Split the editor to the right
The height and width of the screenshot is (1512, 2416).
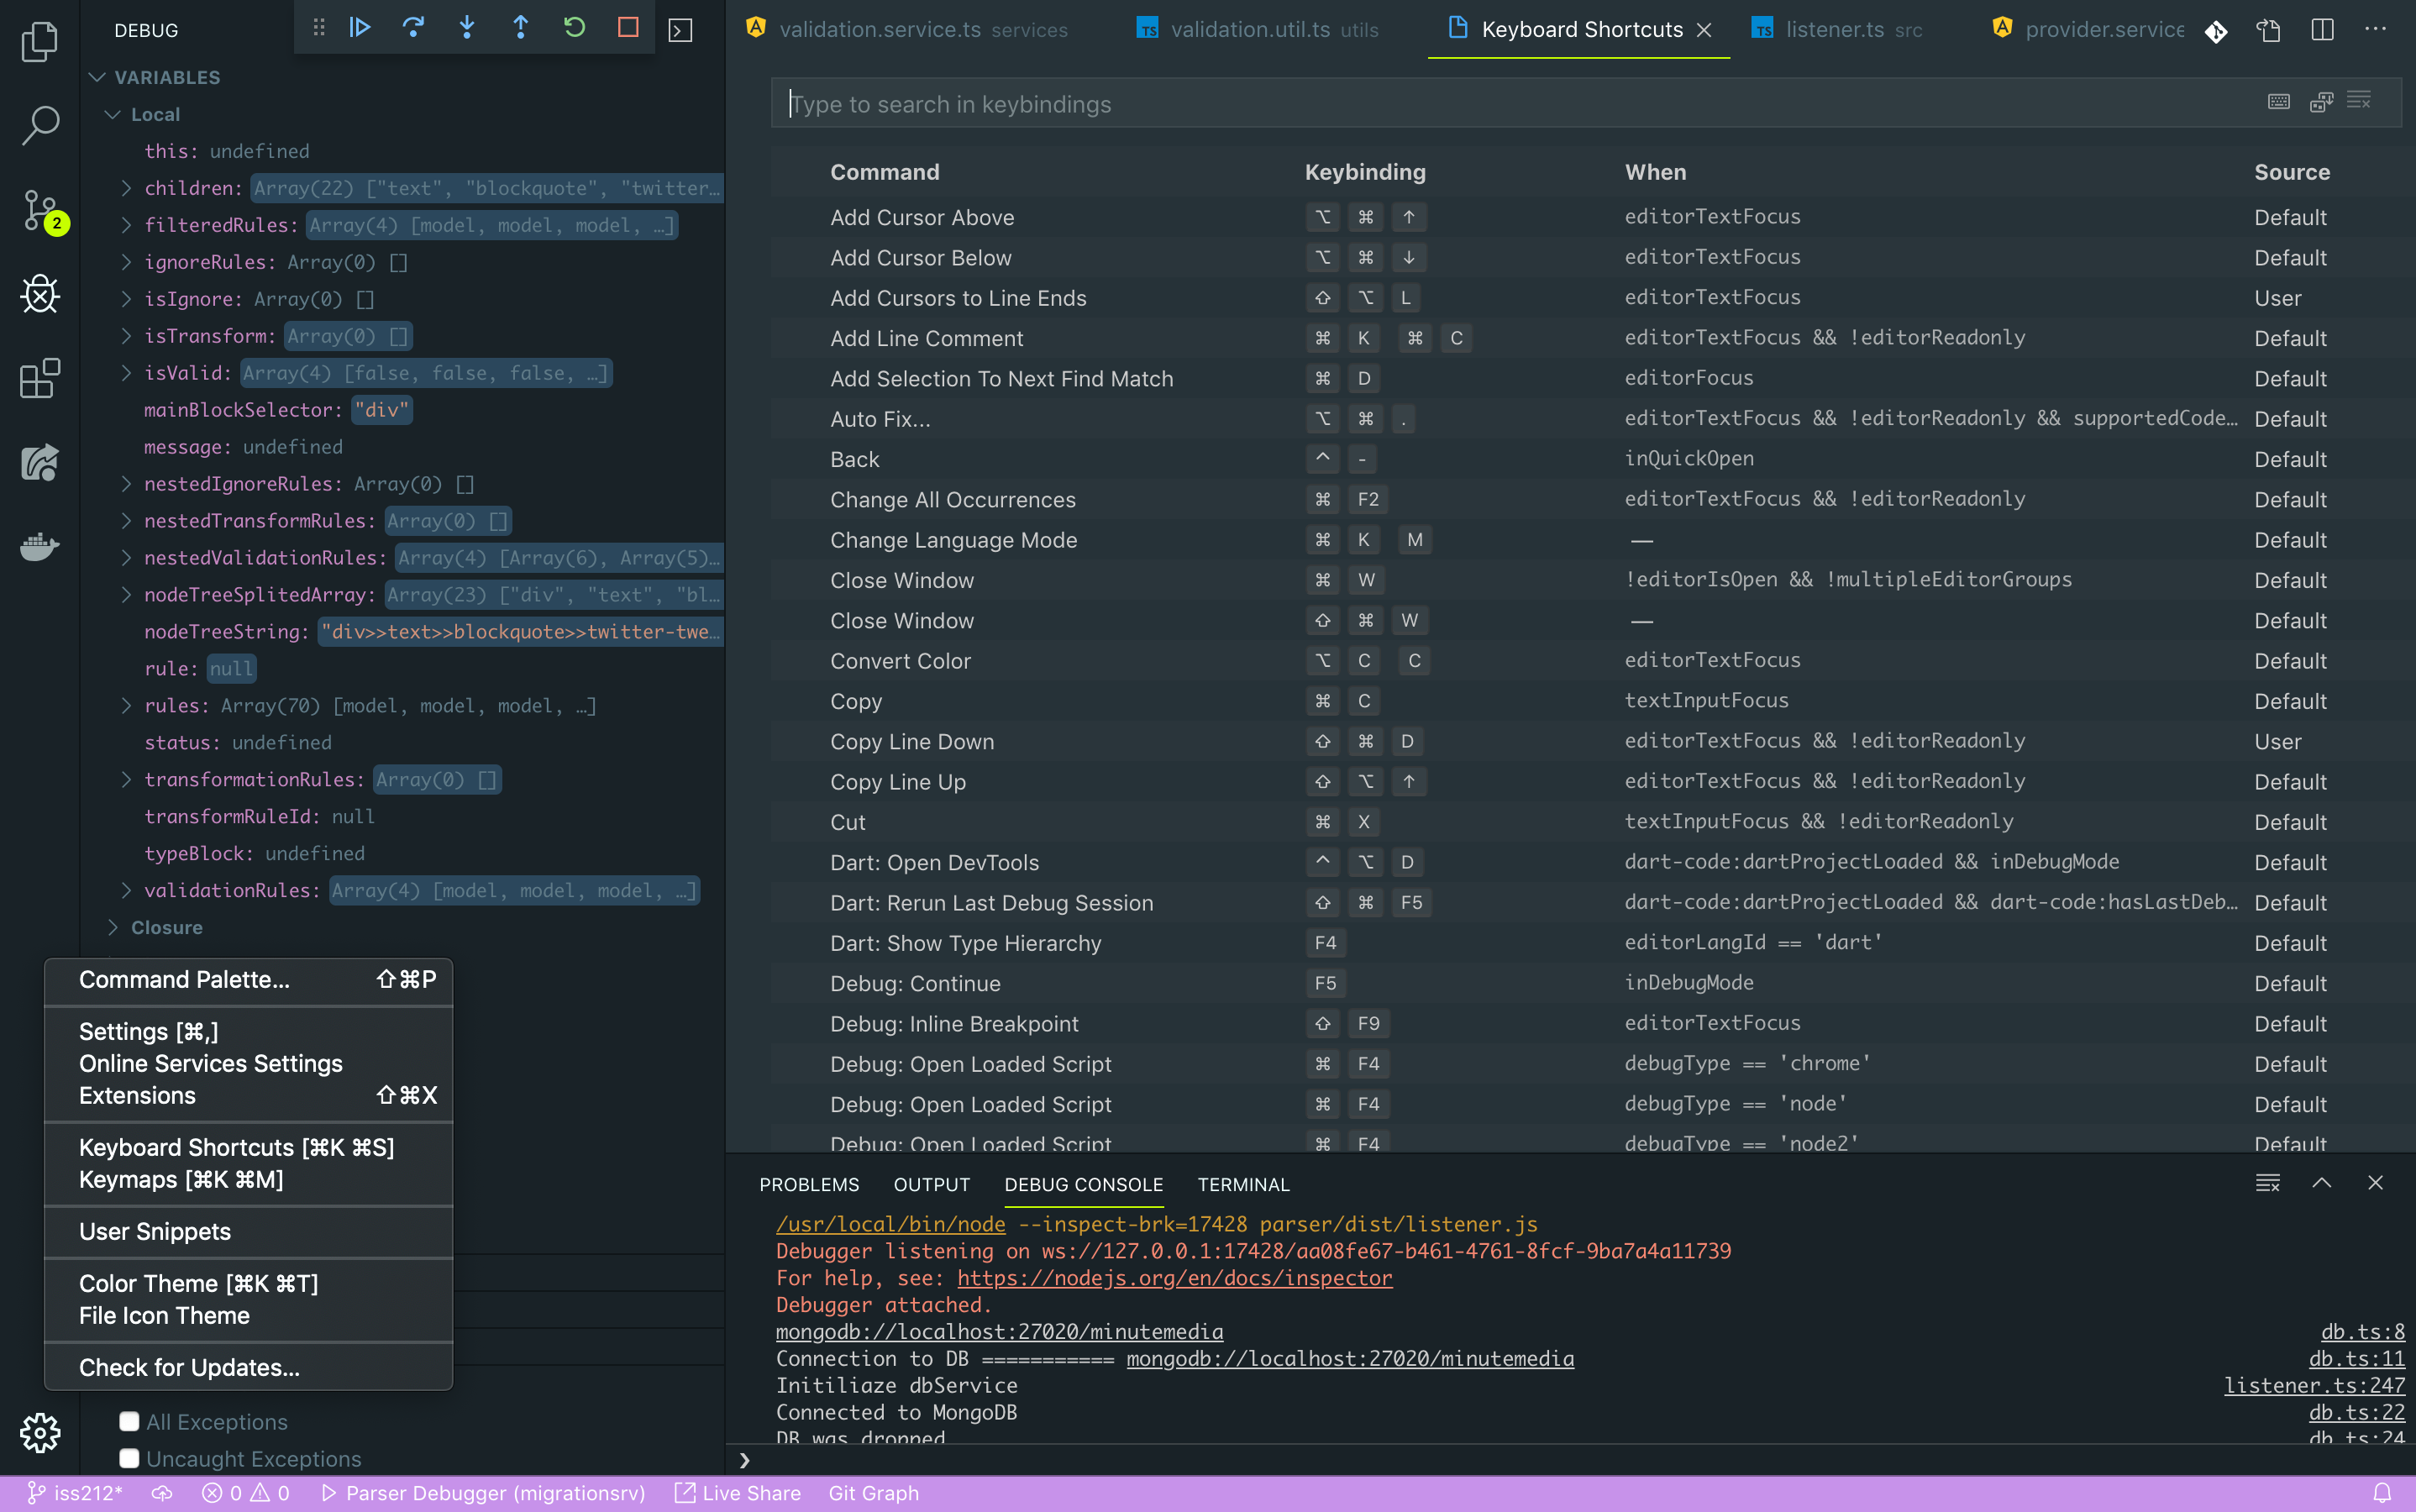2322,30
